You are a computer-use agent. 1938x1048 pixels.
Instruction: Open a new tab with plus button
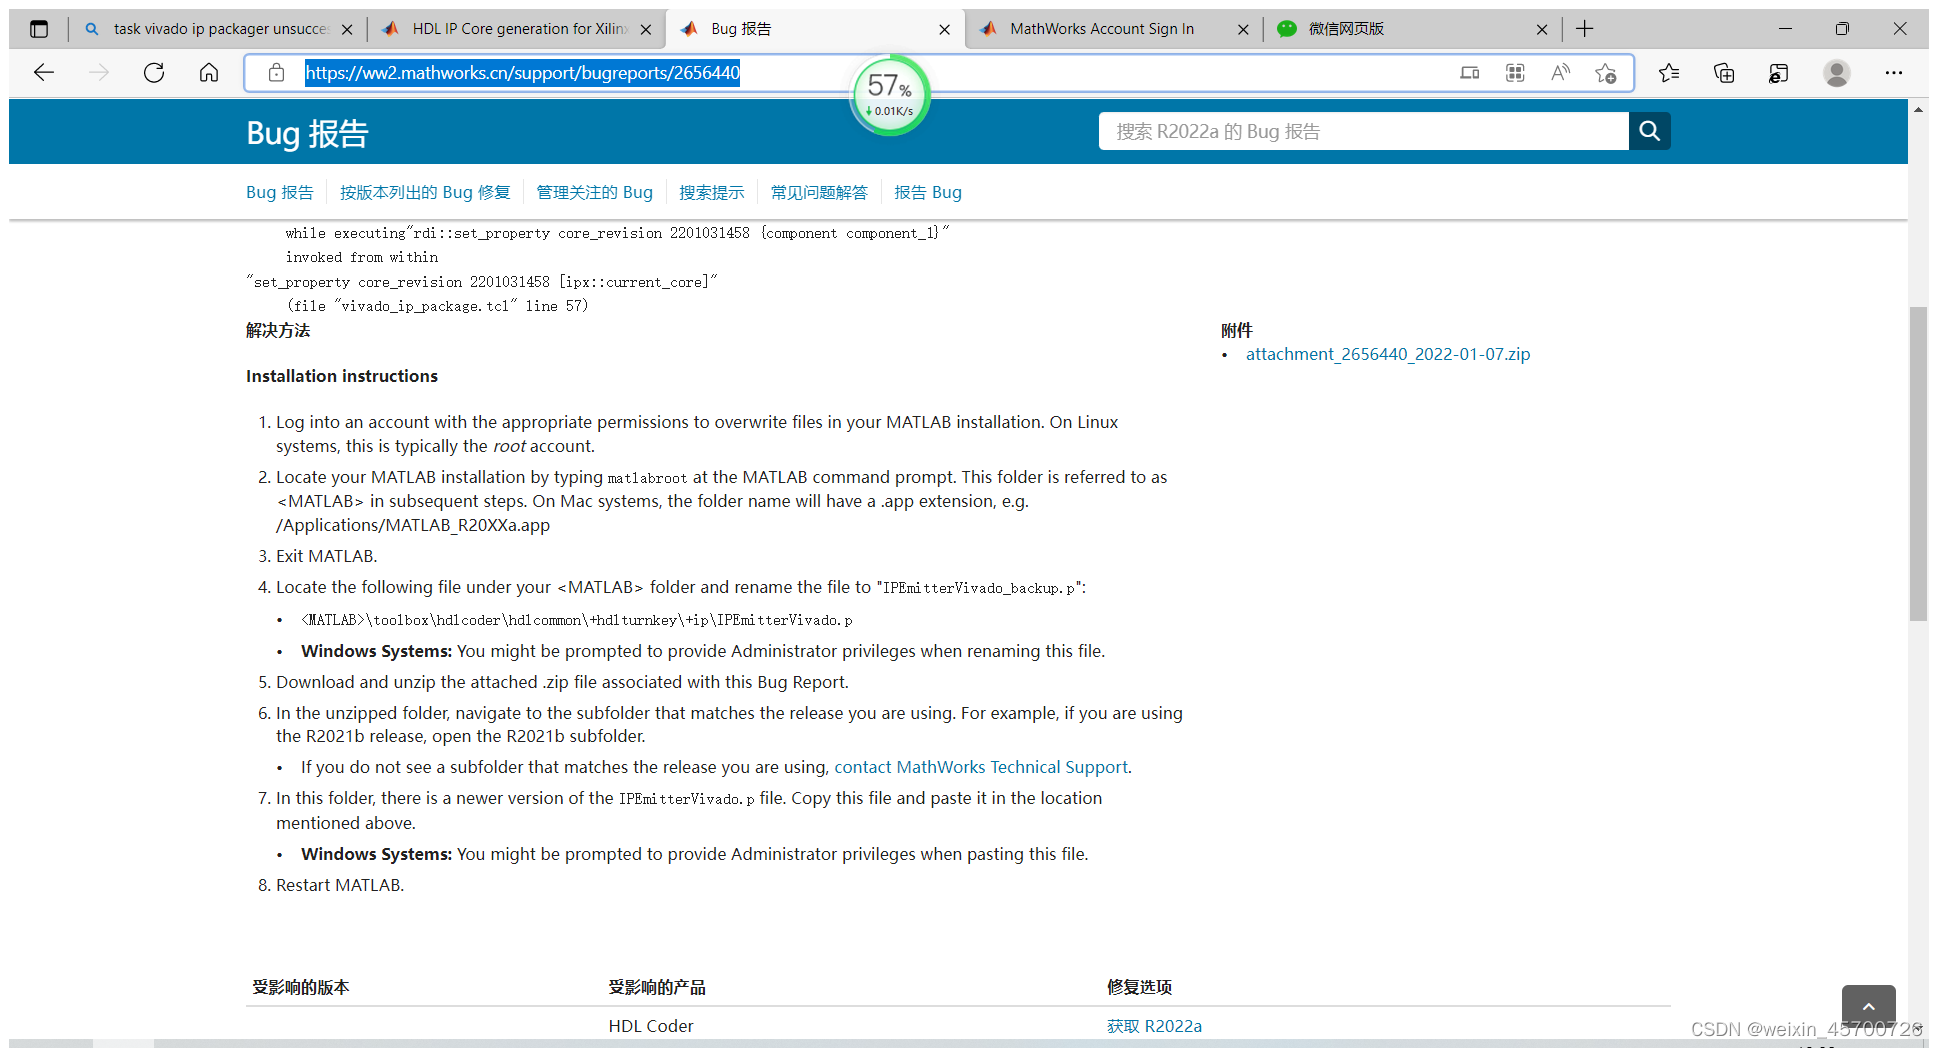coord(1583,28)
